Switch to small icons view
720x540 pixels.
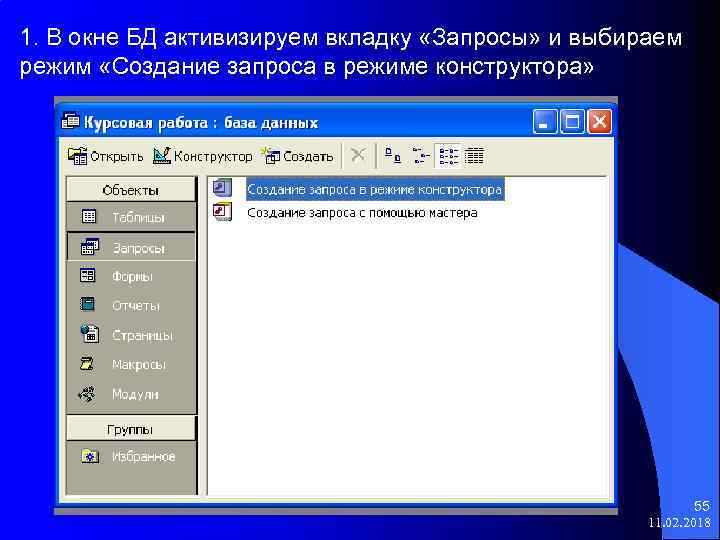click(420, 156)
